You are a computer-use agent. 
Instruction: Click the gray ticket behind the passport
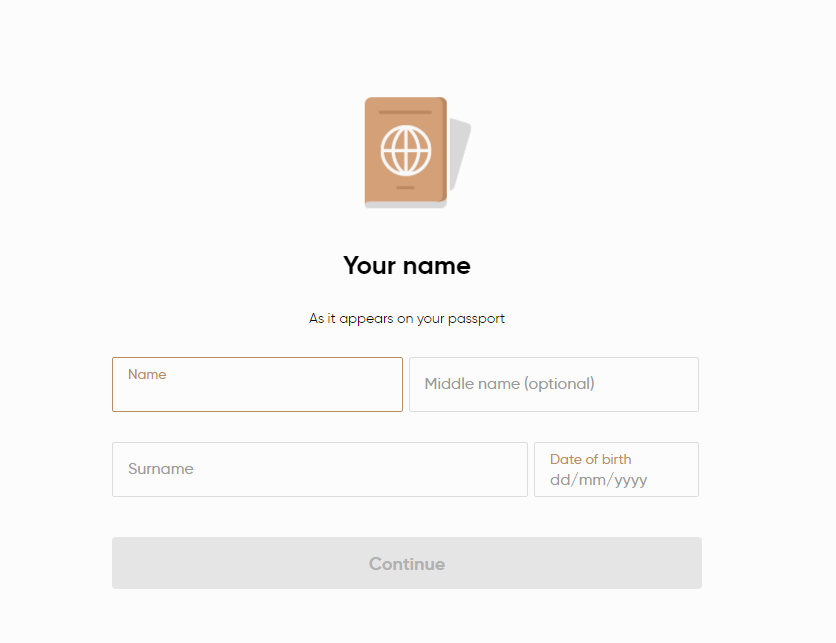tap(460, 155)
